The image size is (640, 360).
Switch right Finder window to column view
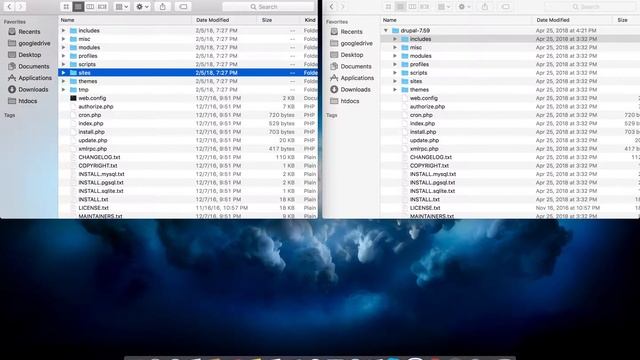coord(412,7)
